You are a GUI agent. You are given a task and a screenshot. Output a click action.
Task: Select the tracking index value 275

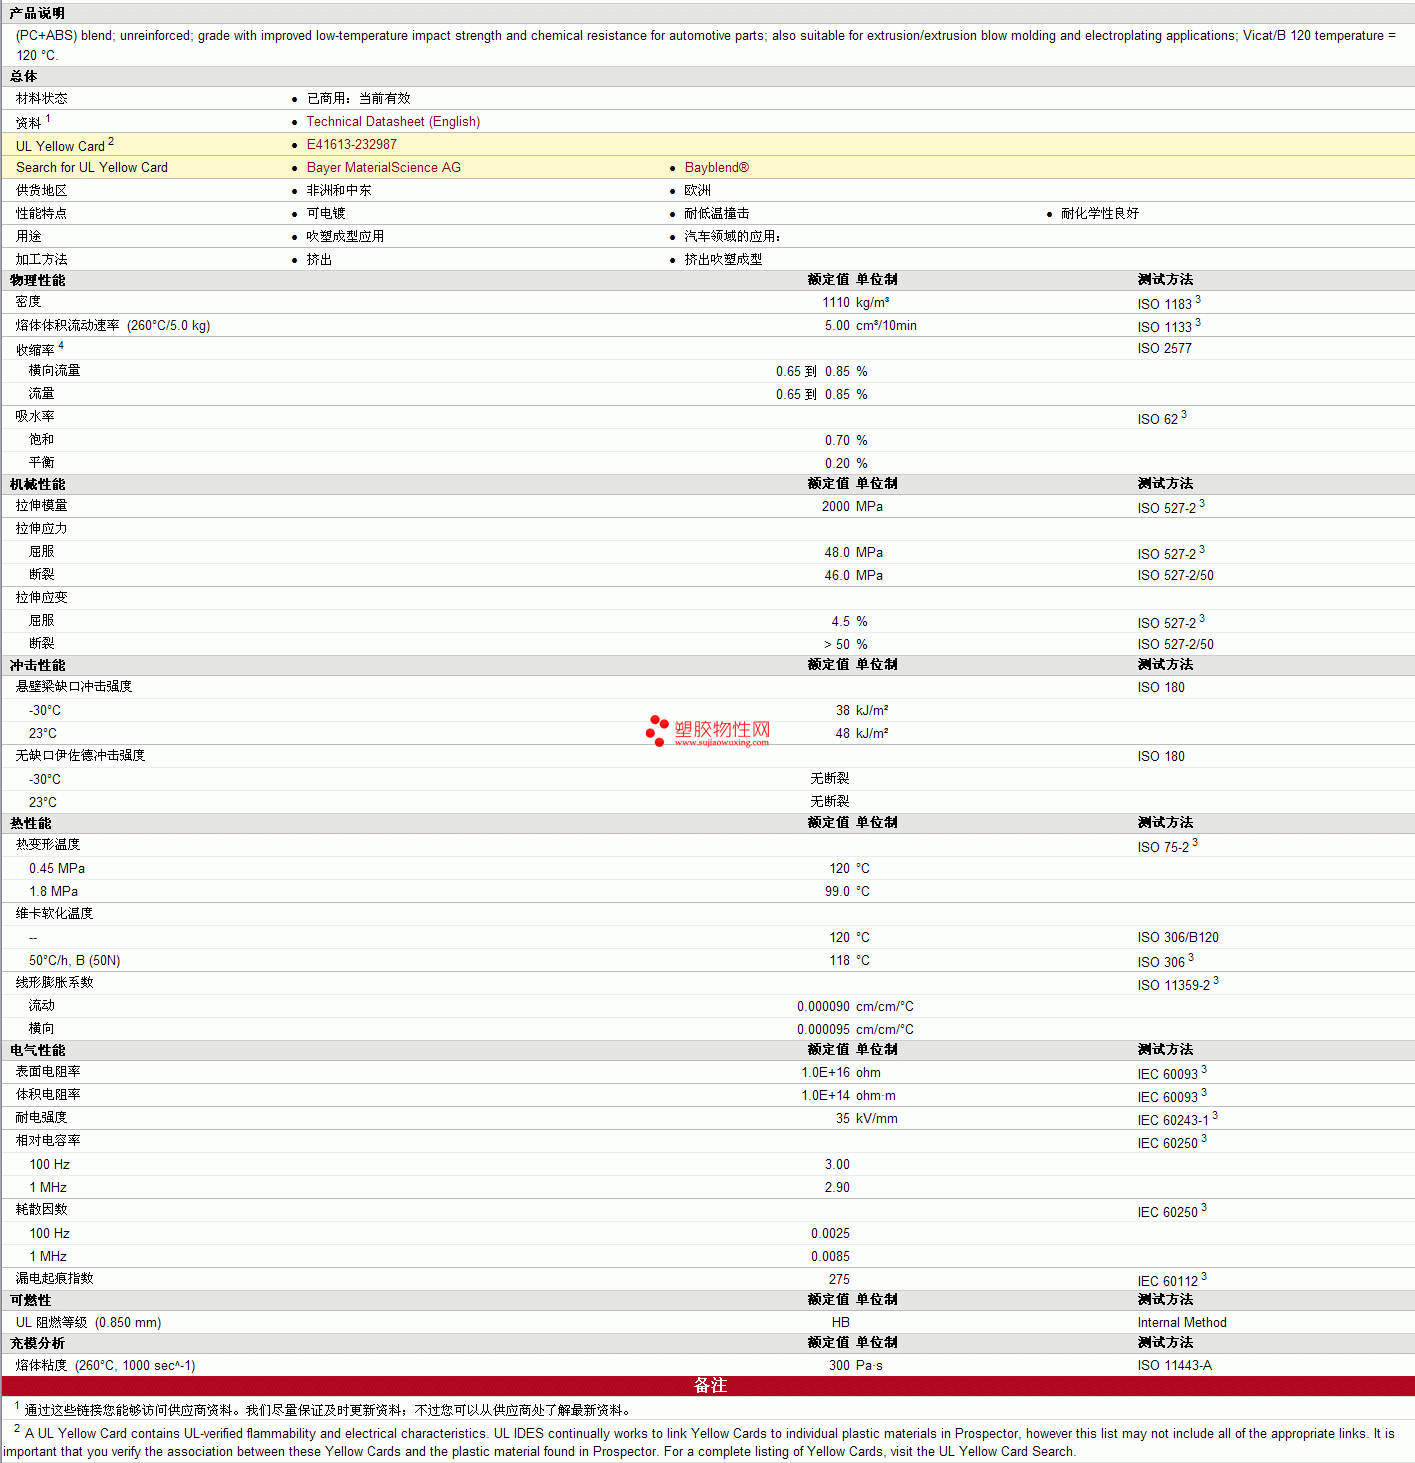[839, 1279]
